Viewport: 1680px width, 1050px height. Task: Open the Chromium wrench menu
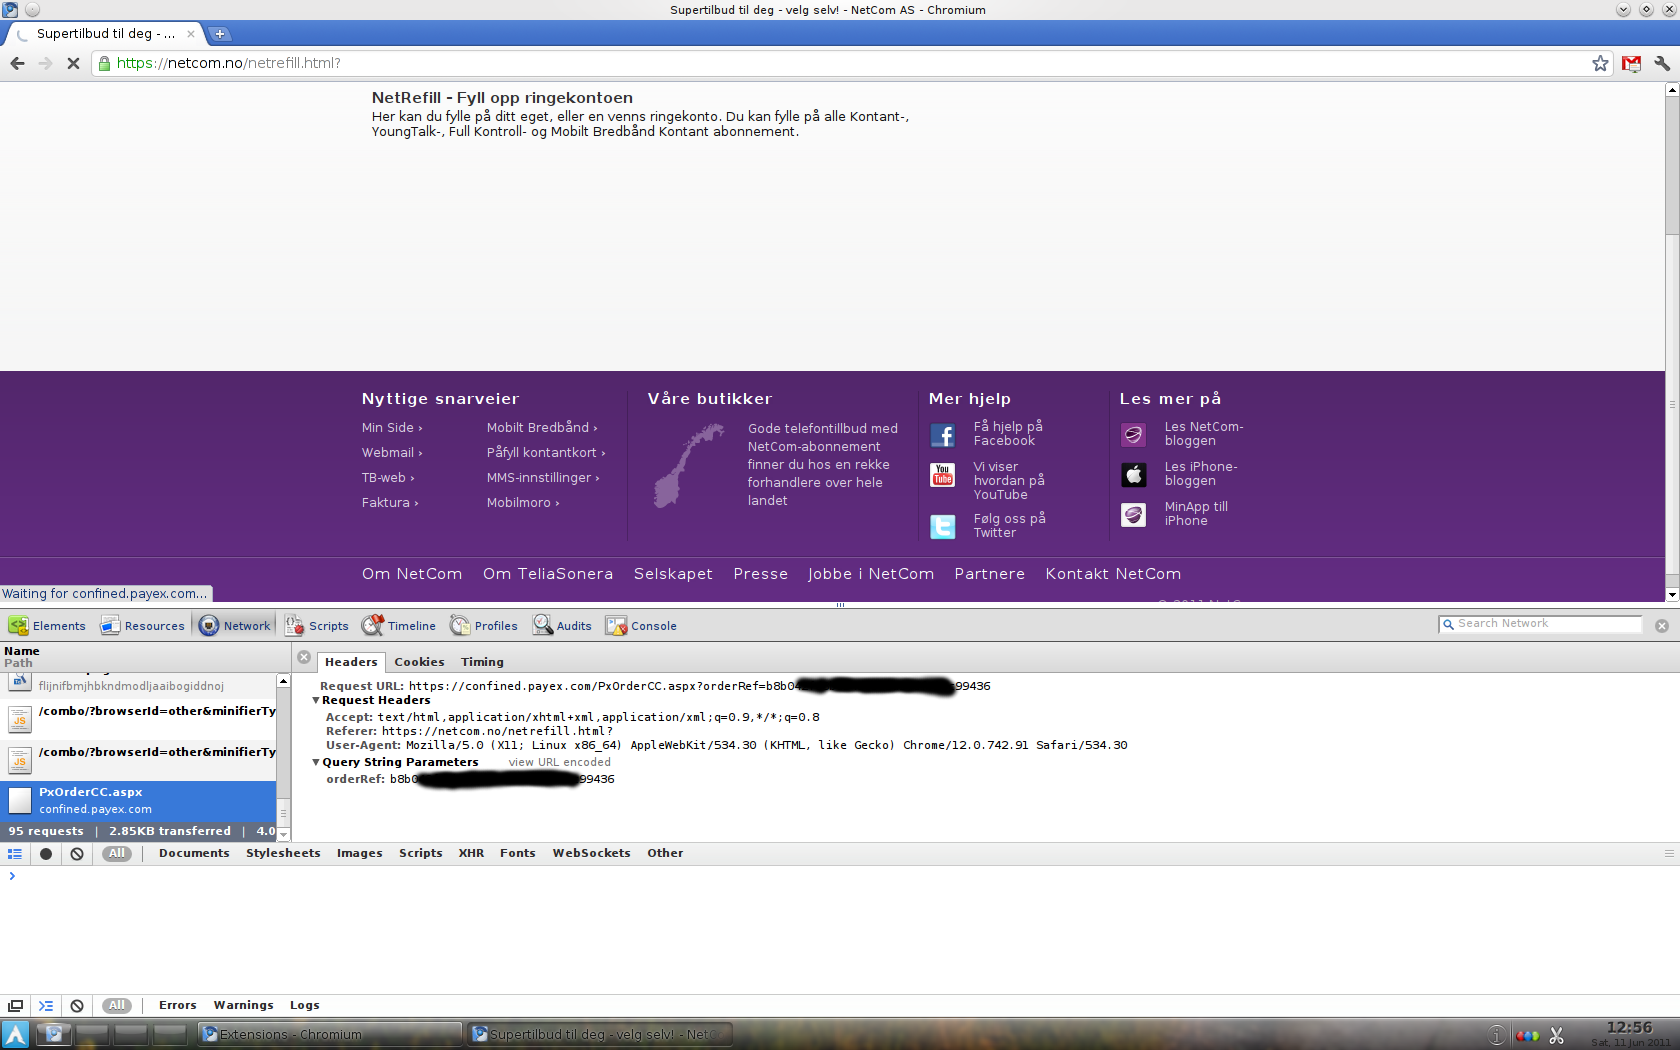click(1662, 63)
